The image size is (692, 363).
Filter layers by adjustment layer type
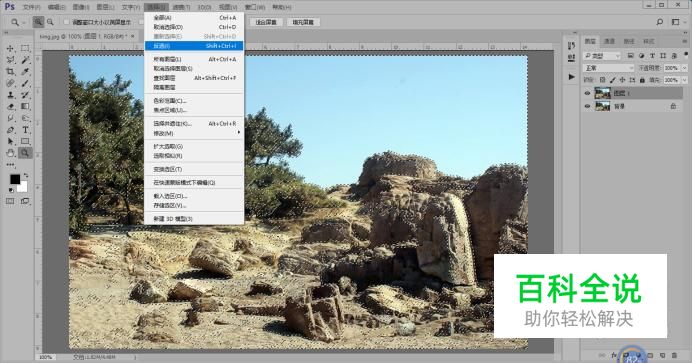point(641,56)
